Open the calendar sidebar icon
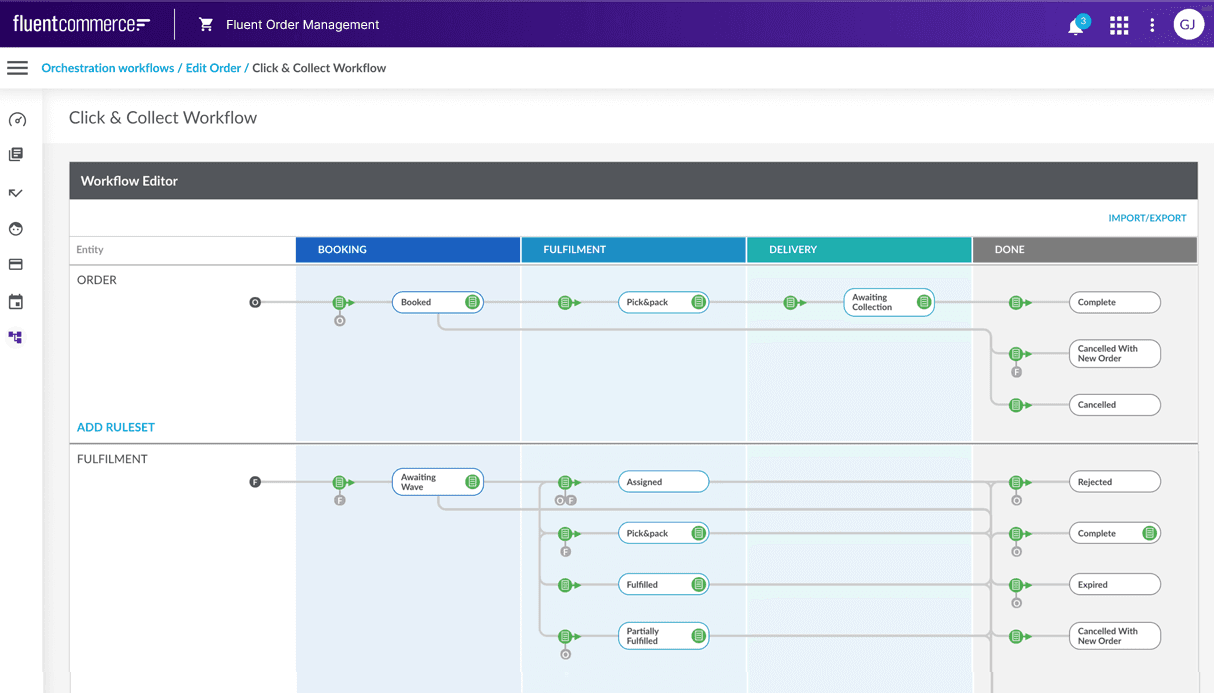This screenshot has height=693, width=1214. pos(16,302)
